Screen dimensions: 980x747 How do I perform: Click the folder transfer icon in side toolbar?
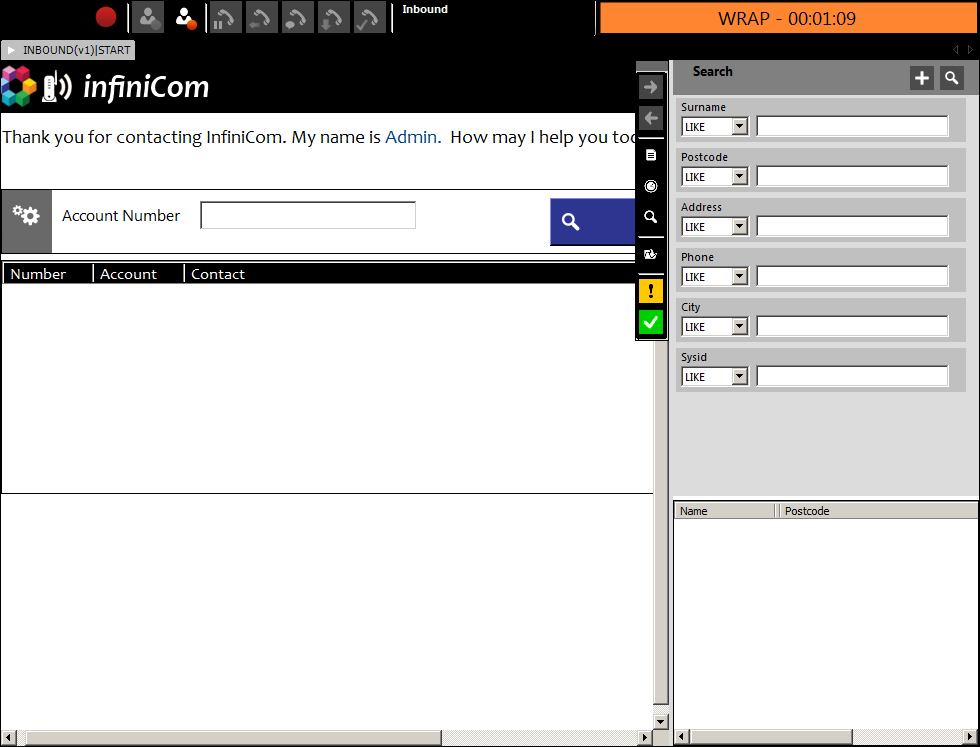tap(651, 254)
